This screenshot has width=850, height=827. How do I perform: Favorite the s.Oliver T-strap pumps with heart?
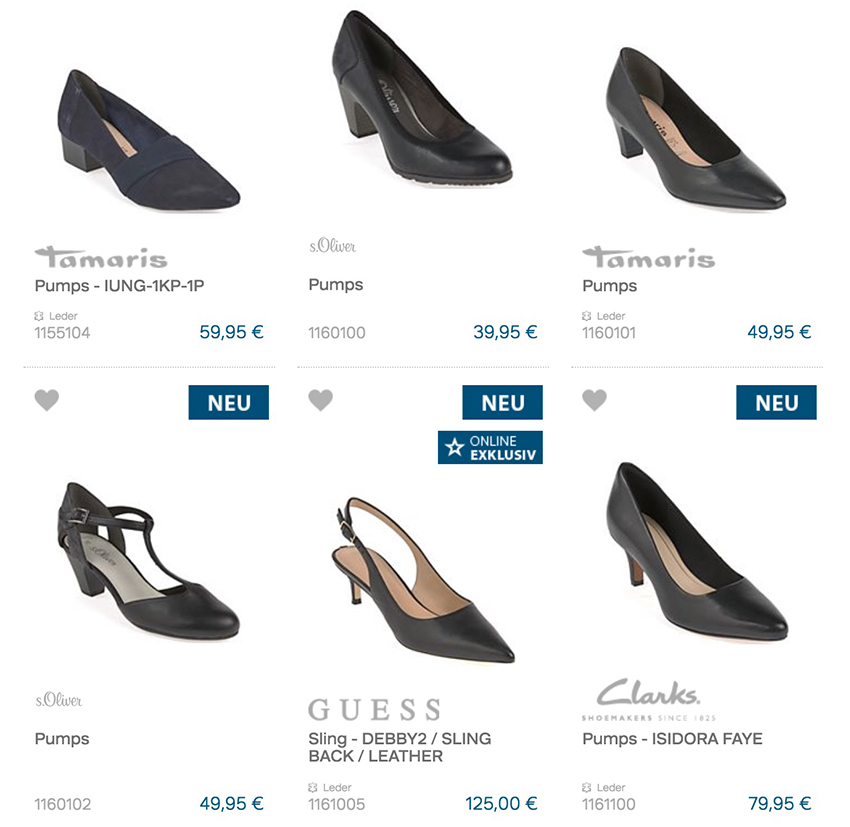47,401
